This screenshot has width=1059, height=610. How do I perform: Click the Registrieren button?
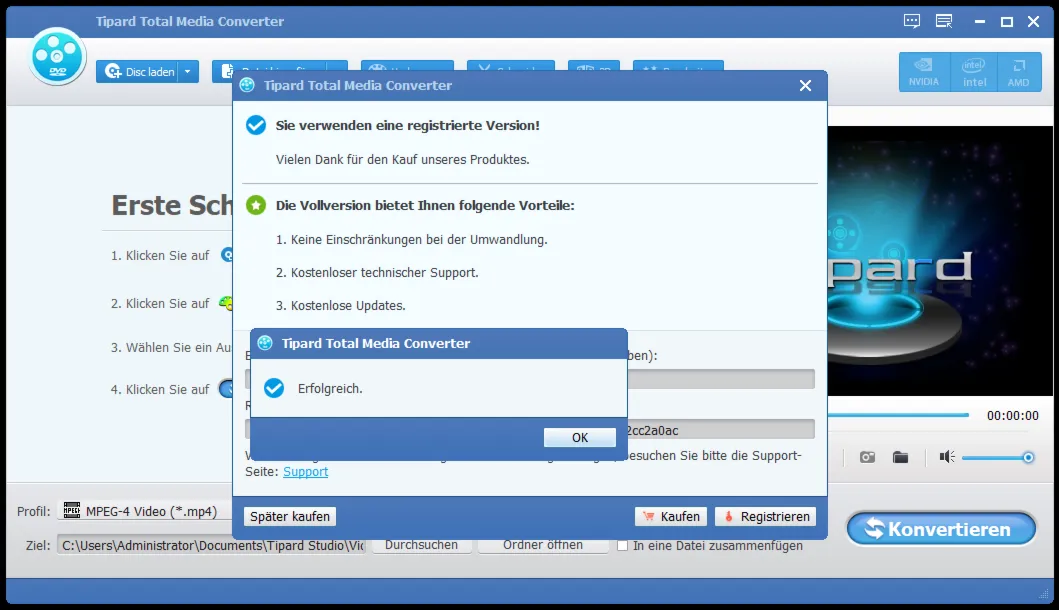tap(765, 516)
